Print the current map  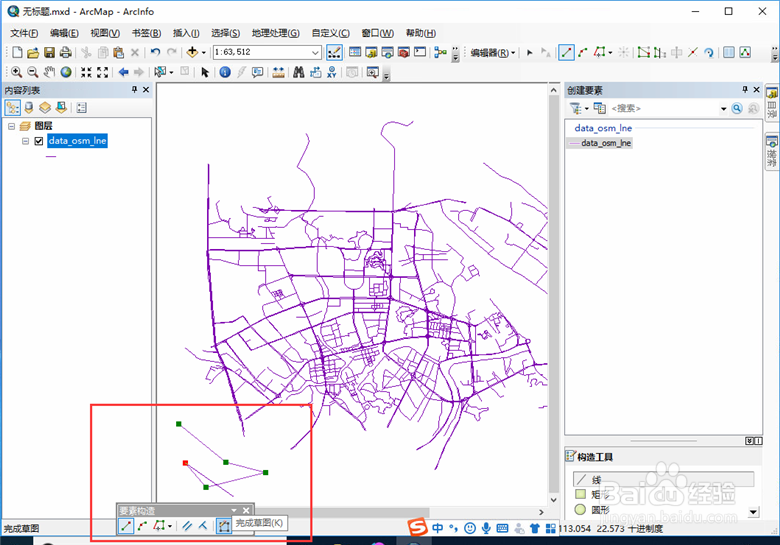[65, 52]
